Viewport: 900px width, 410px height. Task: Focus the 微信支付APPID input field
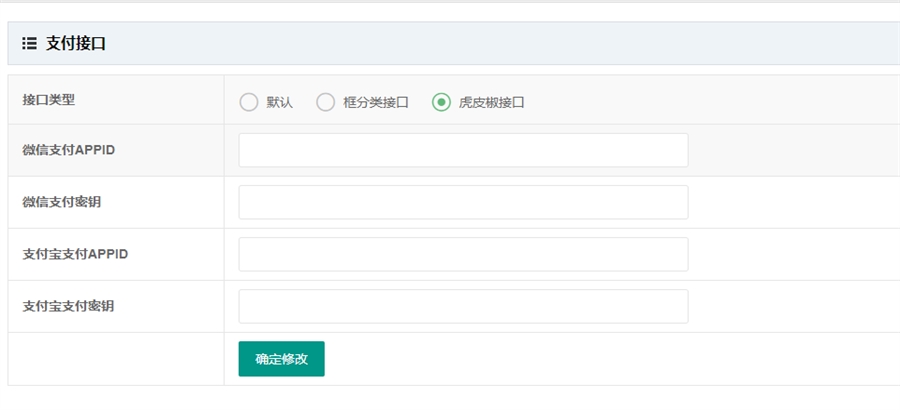click(x=463, y=150)
